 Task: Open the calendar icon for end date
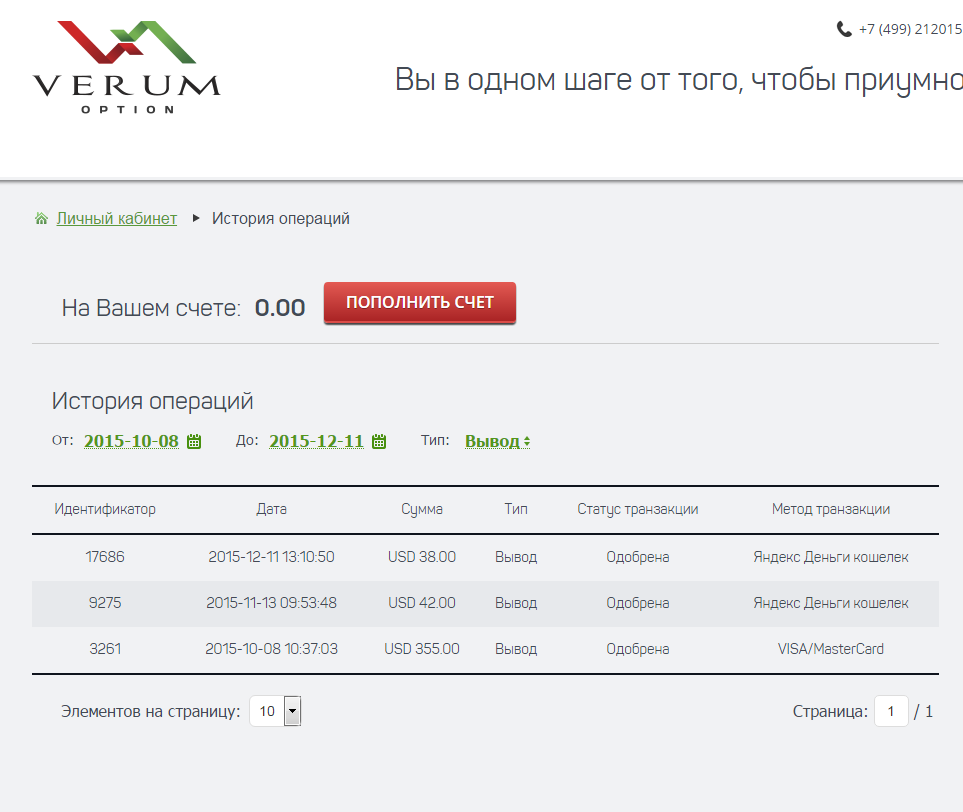click(379, 441)
